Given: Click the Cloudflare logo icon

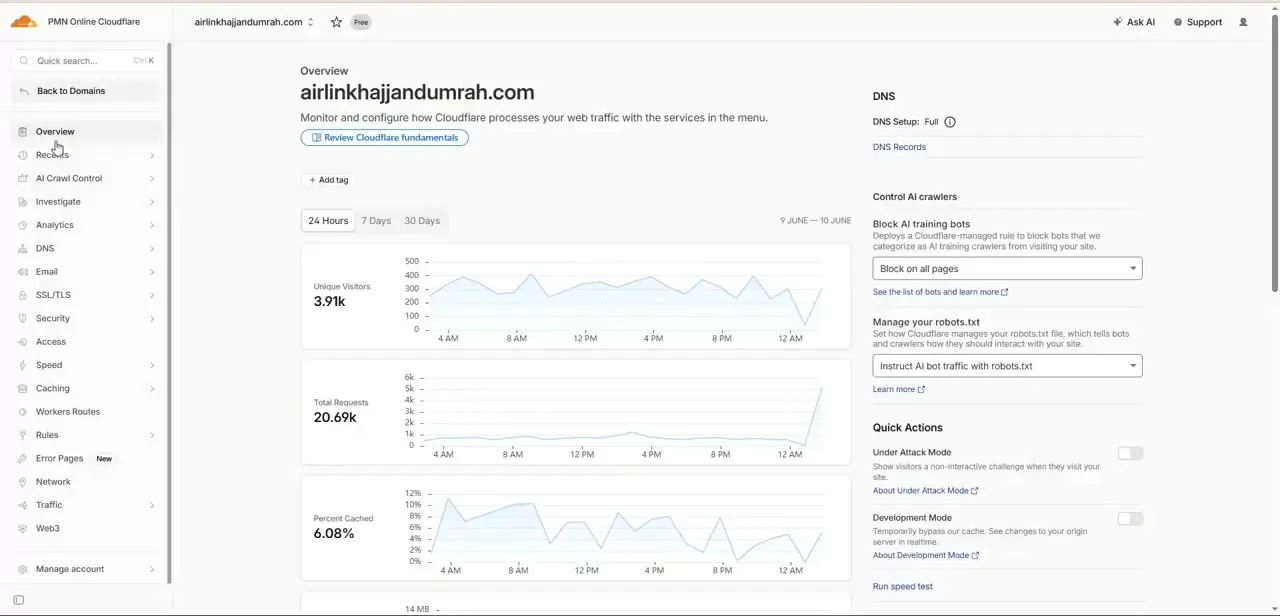Looking at the screenshot, I should (x=23, y=21).
